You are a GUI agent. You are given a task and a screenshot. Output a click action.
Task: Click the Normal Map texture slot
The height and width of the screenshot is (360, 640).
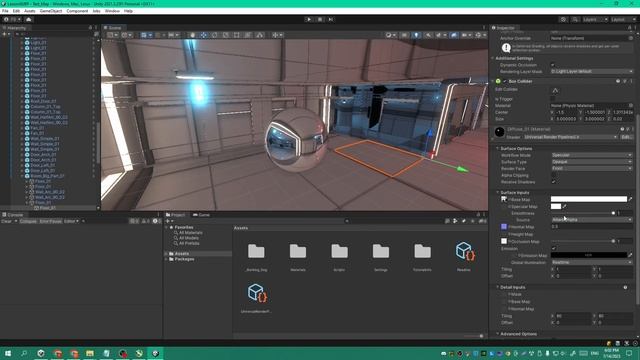coord(504,227)
